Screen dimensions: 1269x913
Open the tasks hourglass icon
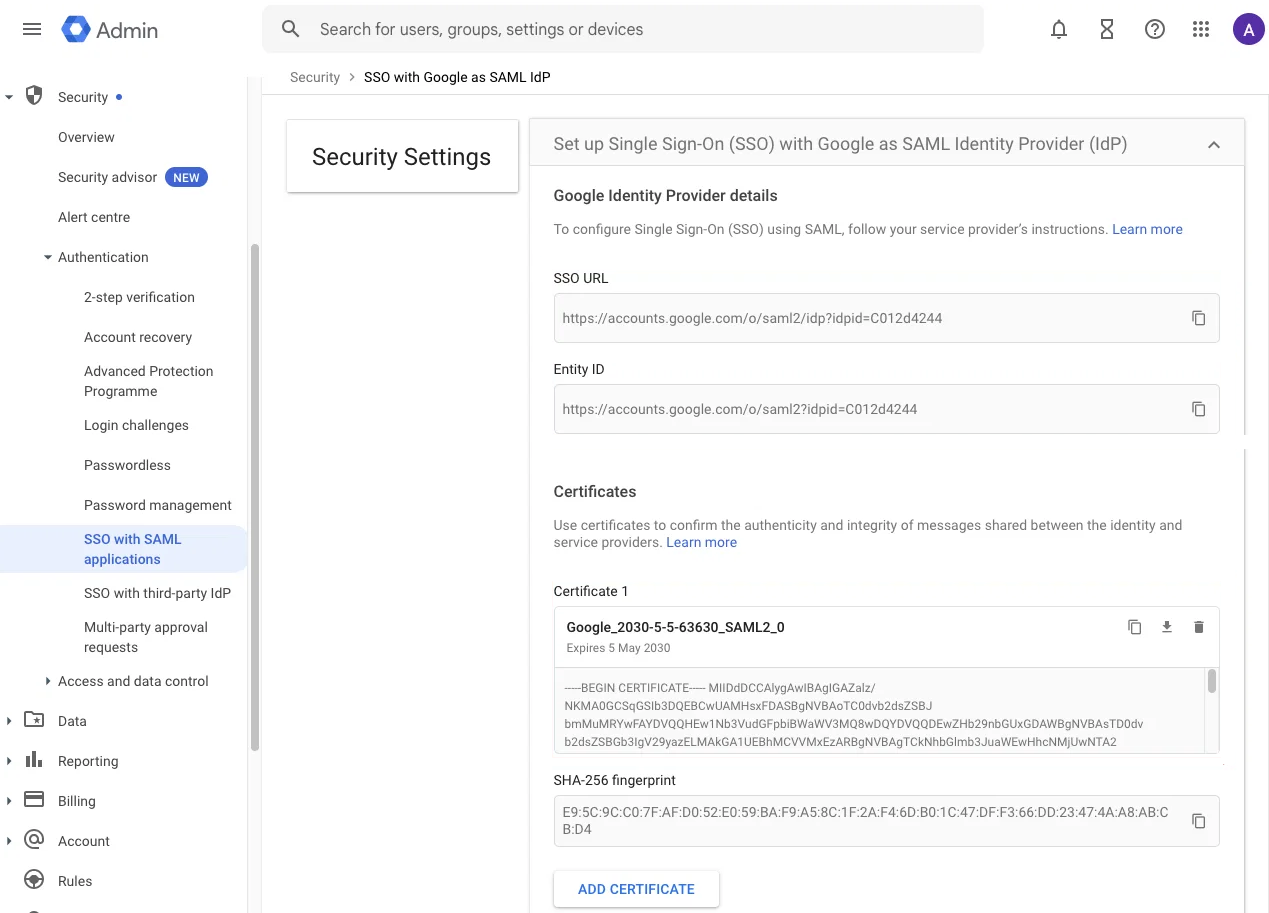[1107, 30]
